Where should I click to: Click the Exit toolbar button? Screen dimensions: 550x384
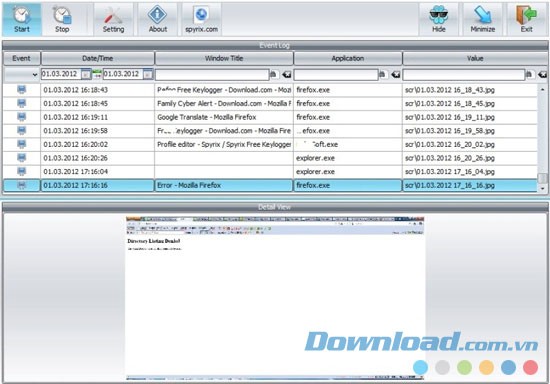526,19
